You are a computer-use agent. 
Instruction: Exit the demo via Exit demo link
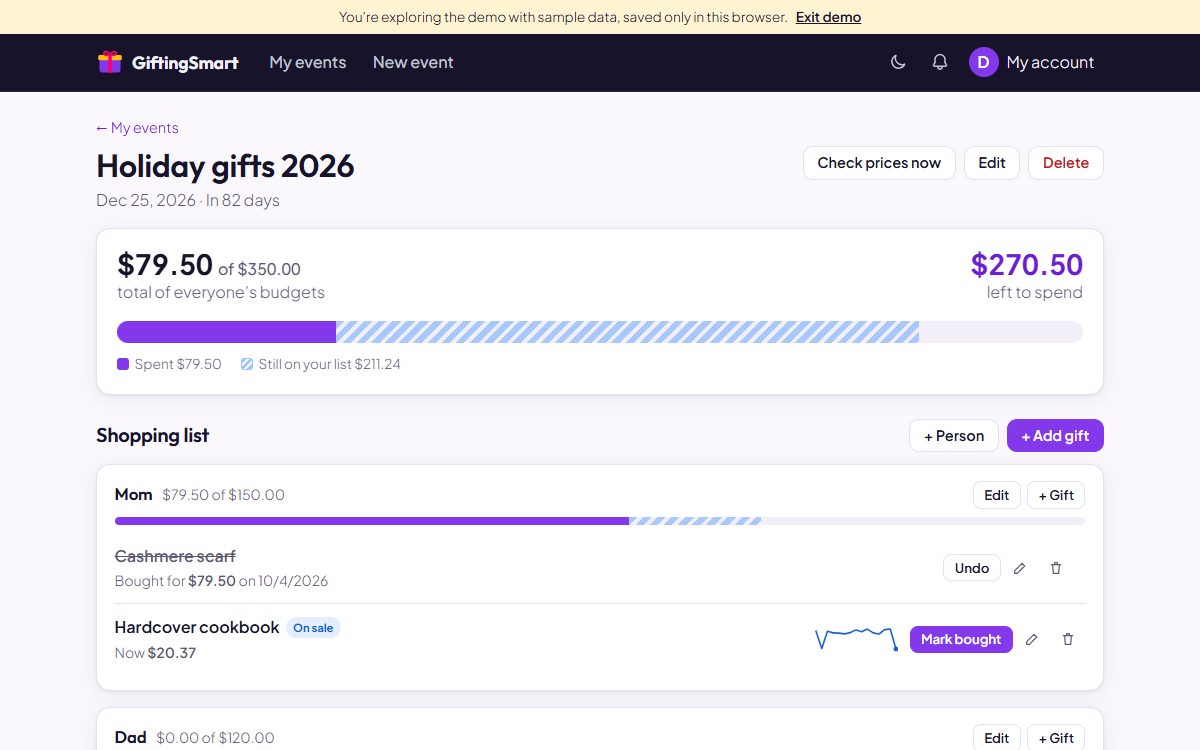tap(828, 17)
